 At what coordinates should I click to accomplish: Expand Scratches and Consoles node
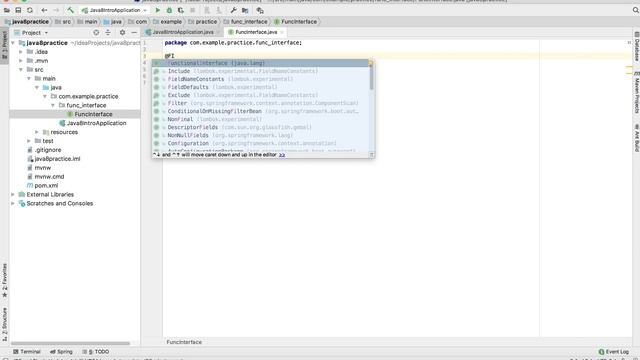click(13, 204)
